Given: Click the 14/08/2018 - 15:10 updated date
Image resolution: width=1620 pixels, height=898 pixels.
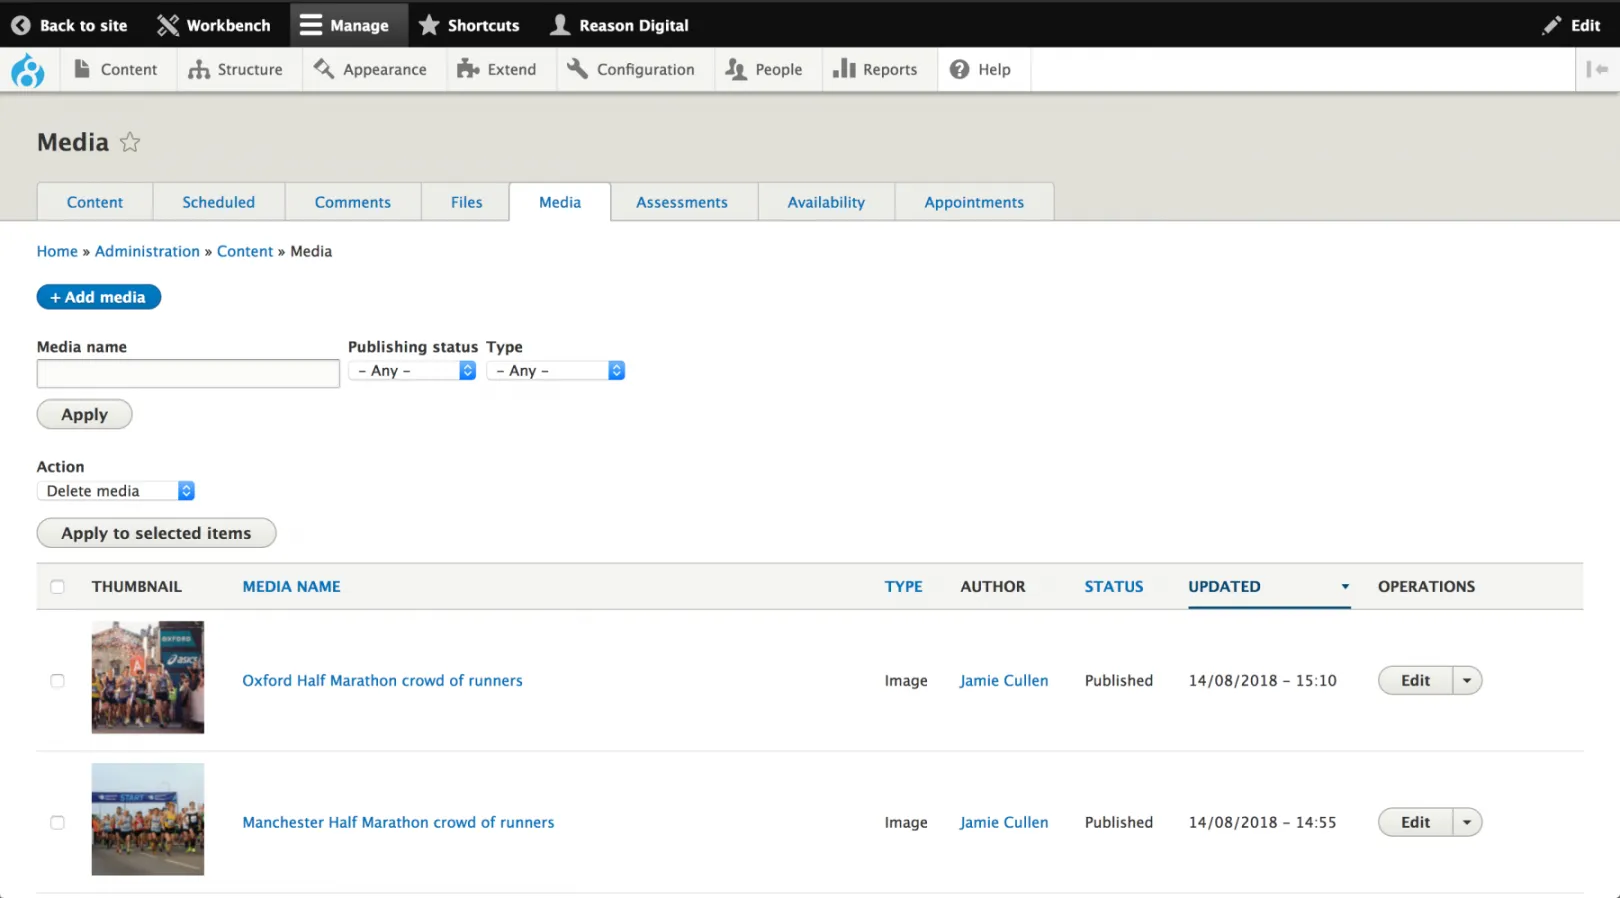Looking at the screenshot, I should (x=1262, y=681).
